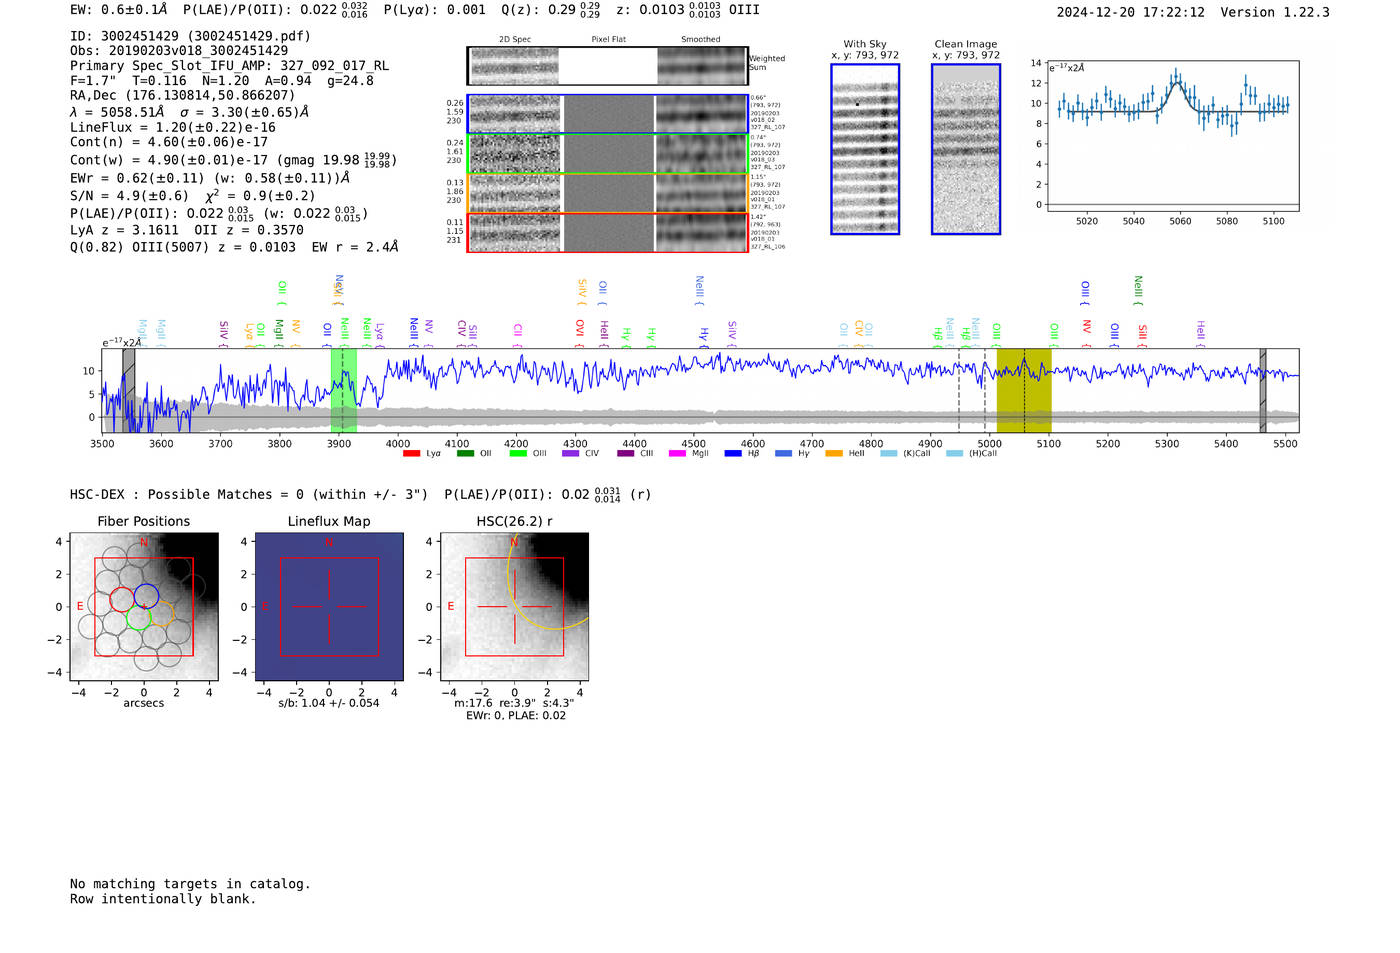Click the "s/b: 1.04 +/- 0.054" caption

[329, 703]
